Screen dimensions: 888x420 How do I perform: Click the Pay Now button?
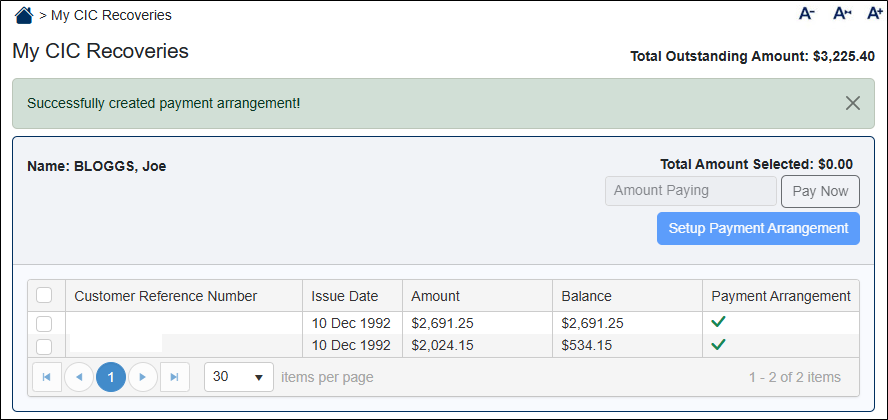click(819, 191)
